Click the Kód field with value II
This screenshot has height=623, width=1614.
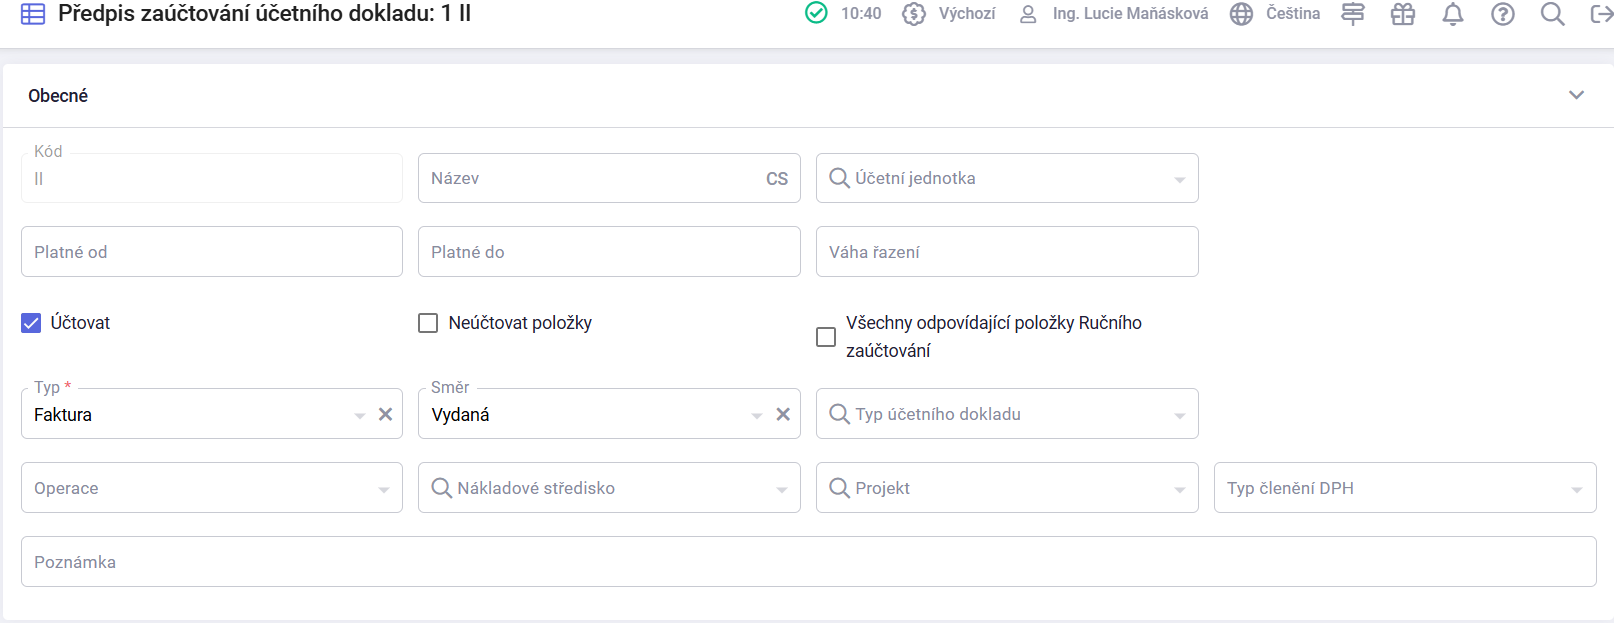(212, 178)
